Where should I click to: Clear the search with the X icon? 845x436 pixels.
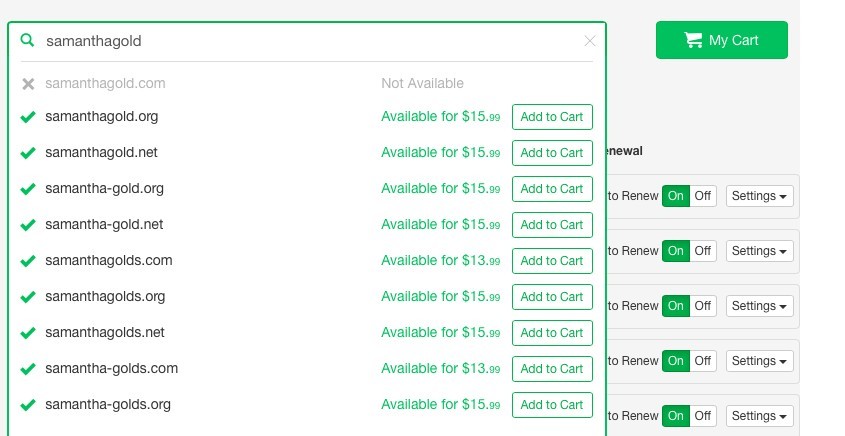590,41
